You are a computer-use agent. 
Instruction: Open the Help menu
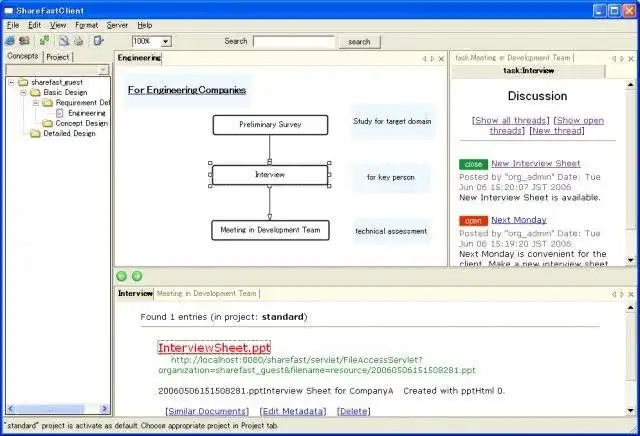[144, 25]
